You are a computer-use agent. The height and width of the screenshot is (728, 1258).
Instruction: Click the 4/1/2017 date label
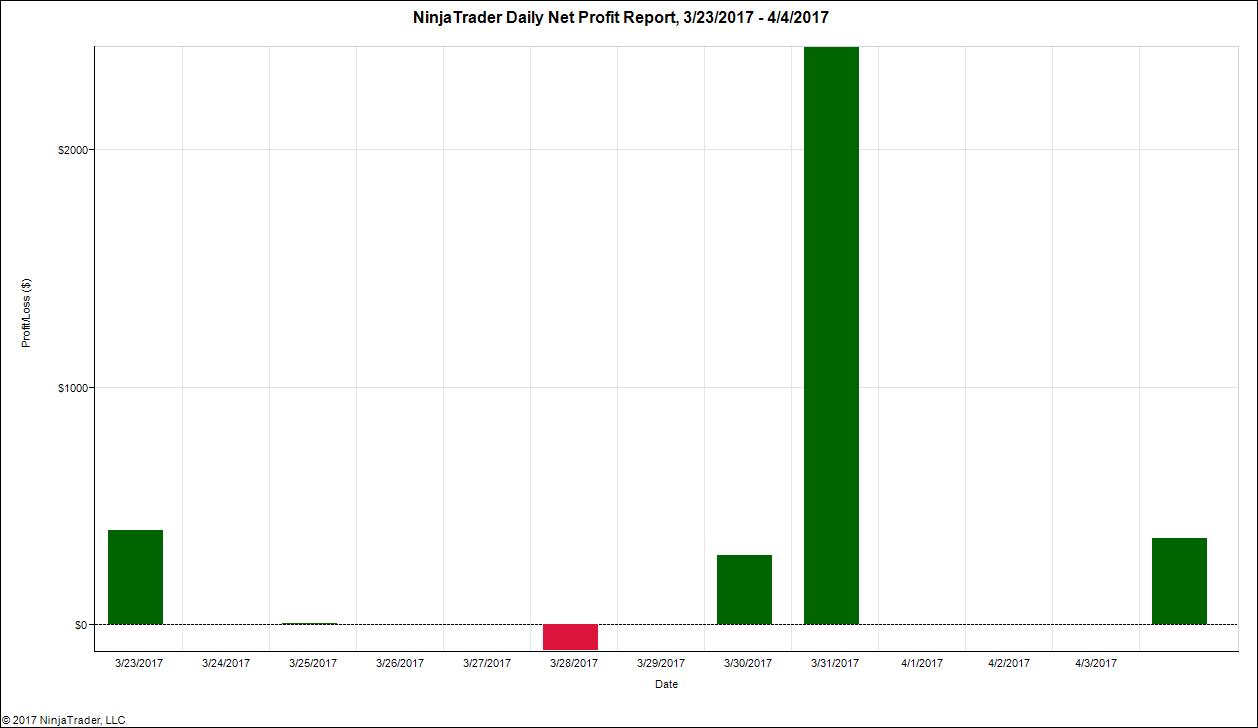pos(922,662)
